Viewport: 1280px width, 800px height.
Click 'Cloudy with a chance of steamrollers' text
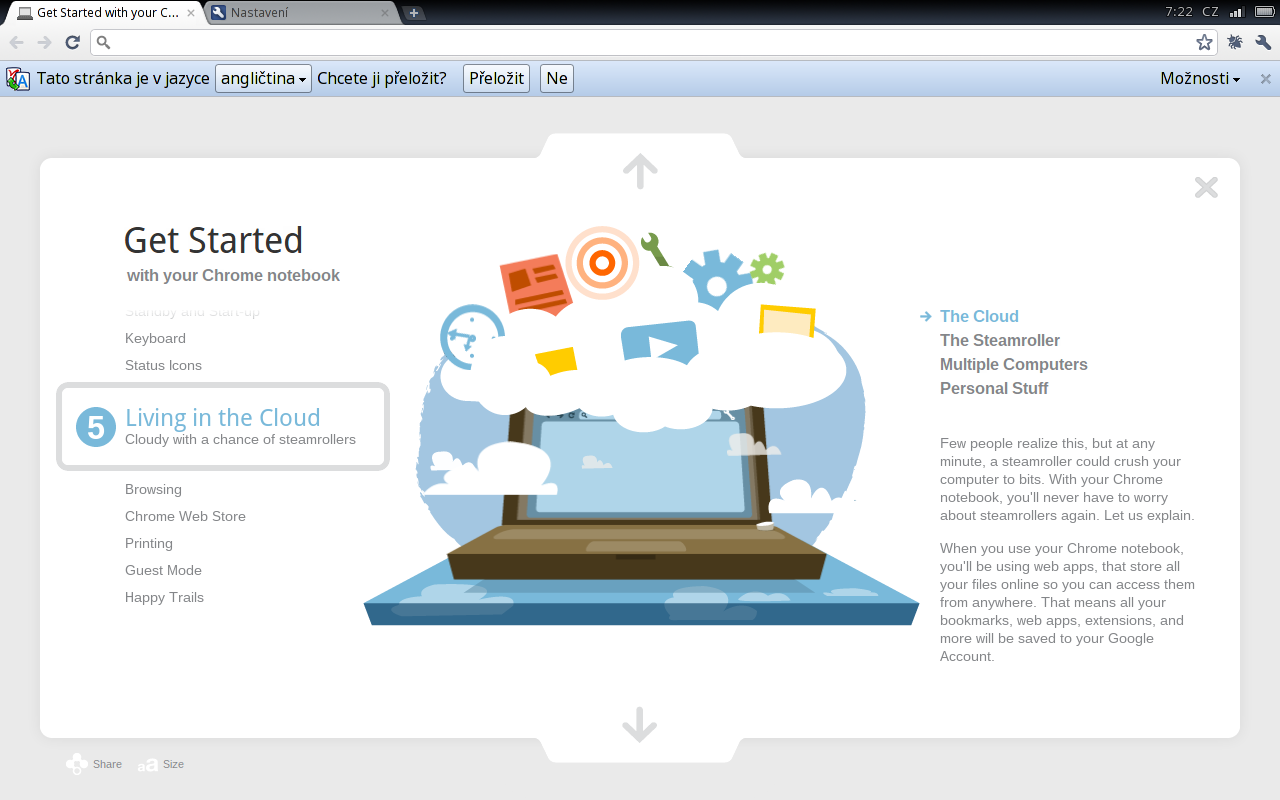pos(240,439)
